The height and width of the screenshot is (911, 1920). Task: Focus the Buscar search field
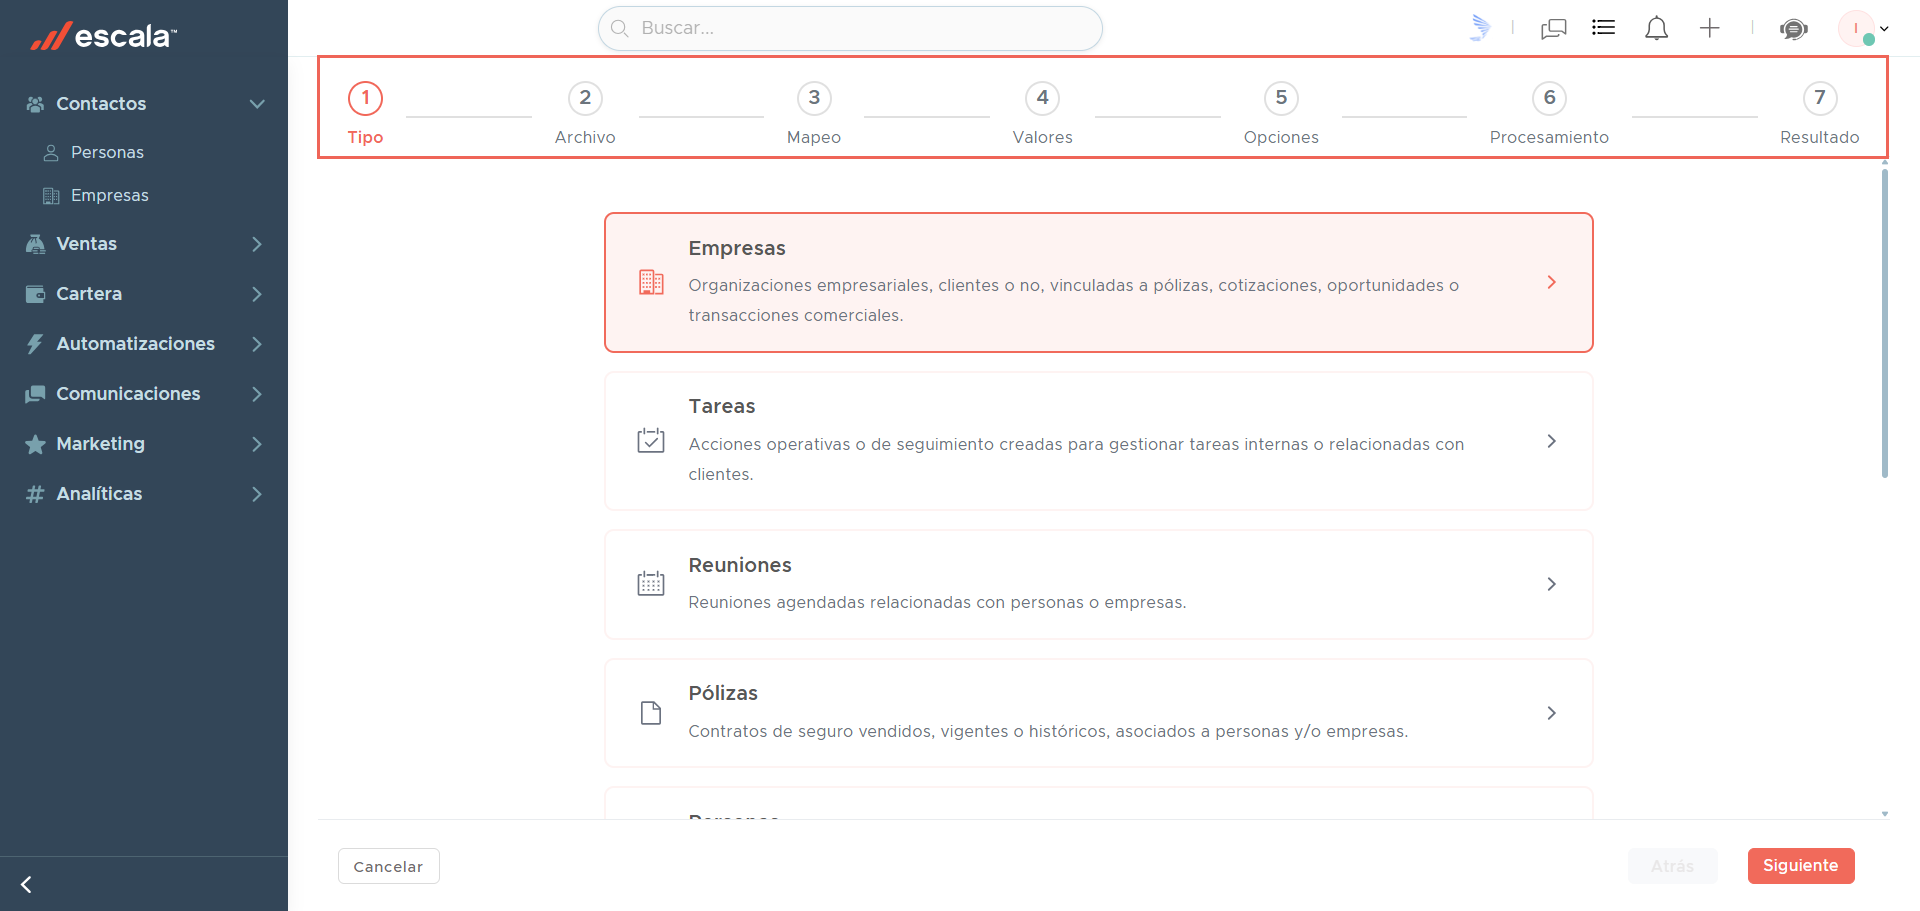point(850,28)
